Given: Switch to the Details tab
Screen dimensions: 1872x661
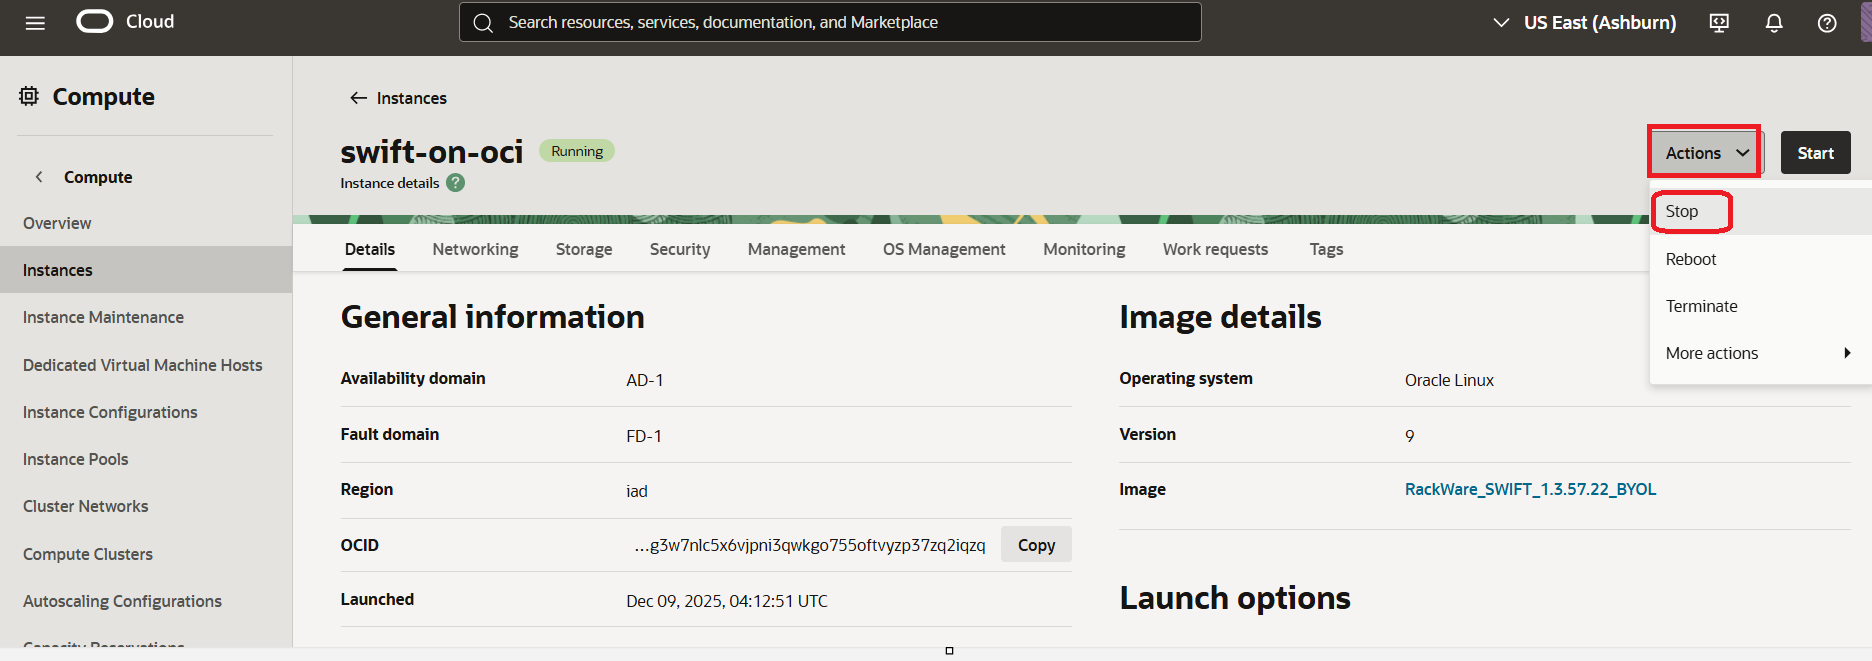Looking at the screenshot, I should click(x=370, y=249).
